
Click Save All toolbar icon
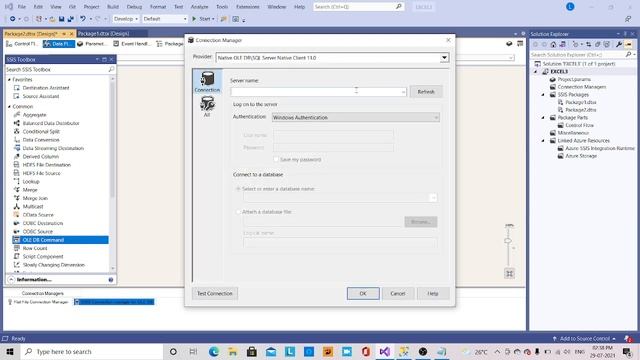coord(71,19)
